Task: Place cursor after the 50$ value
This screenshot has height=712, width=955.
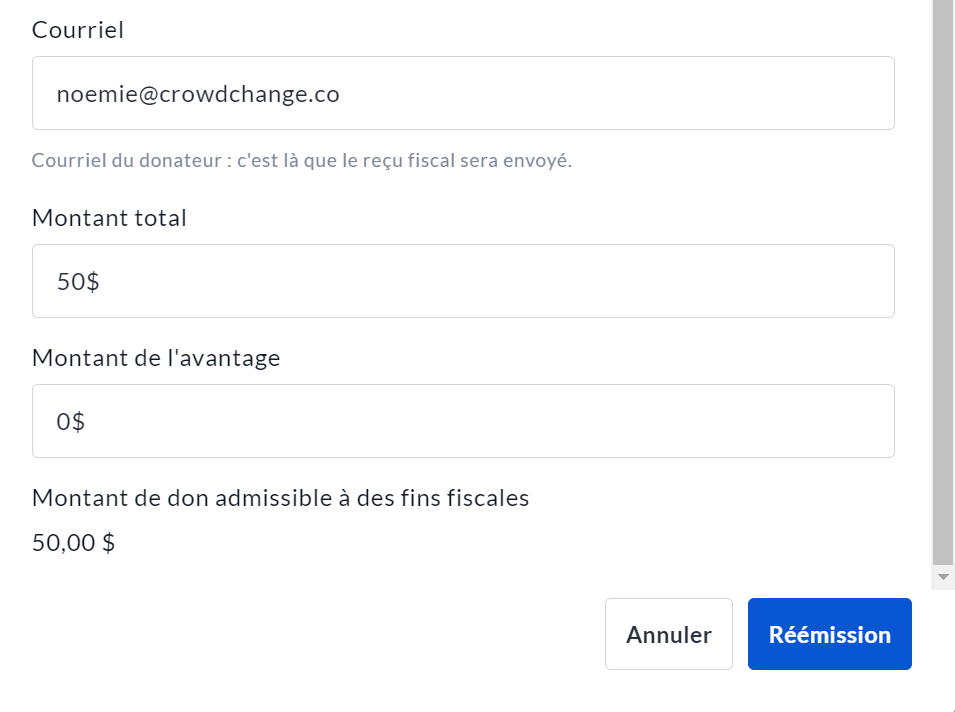Action: 100,282
